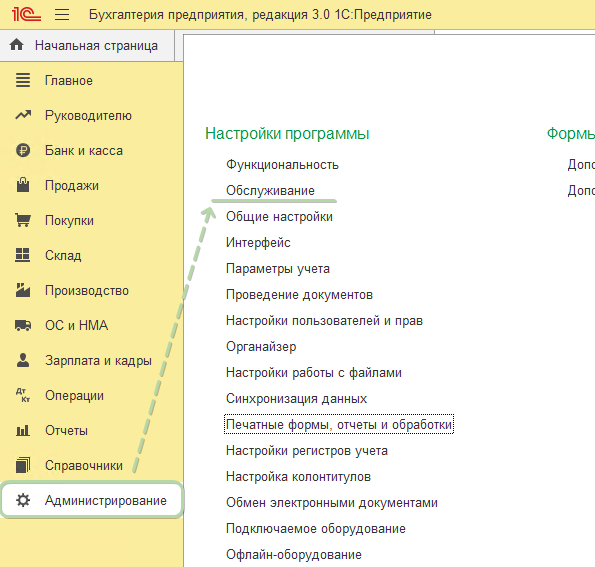Click the Банк и касса ruble icon
The image size is (595, 567).
(x=23, y=150)
